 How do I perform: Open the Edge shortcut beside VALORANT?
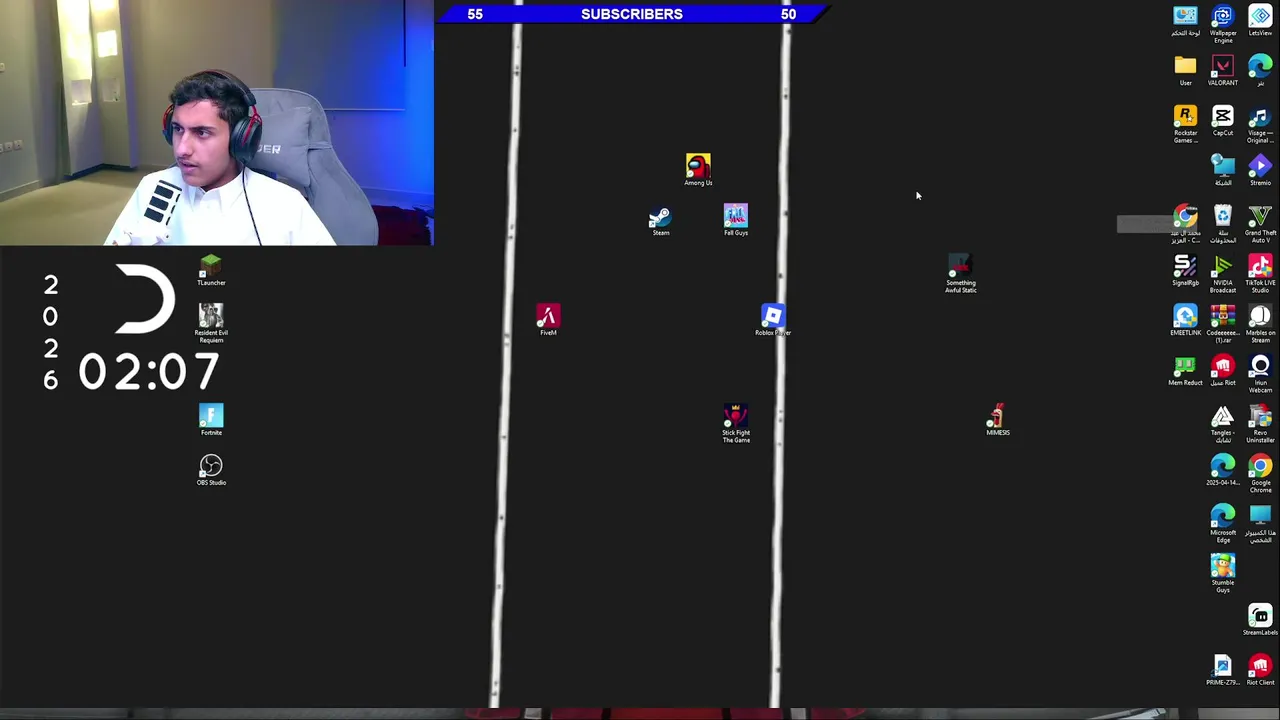(x=1260, y=70)
